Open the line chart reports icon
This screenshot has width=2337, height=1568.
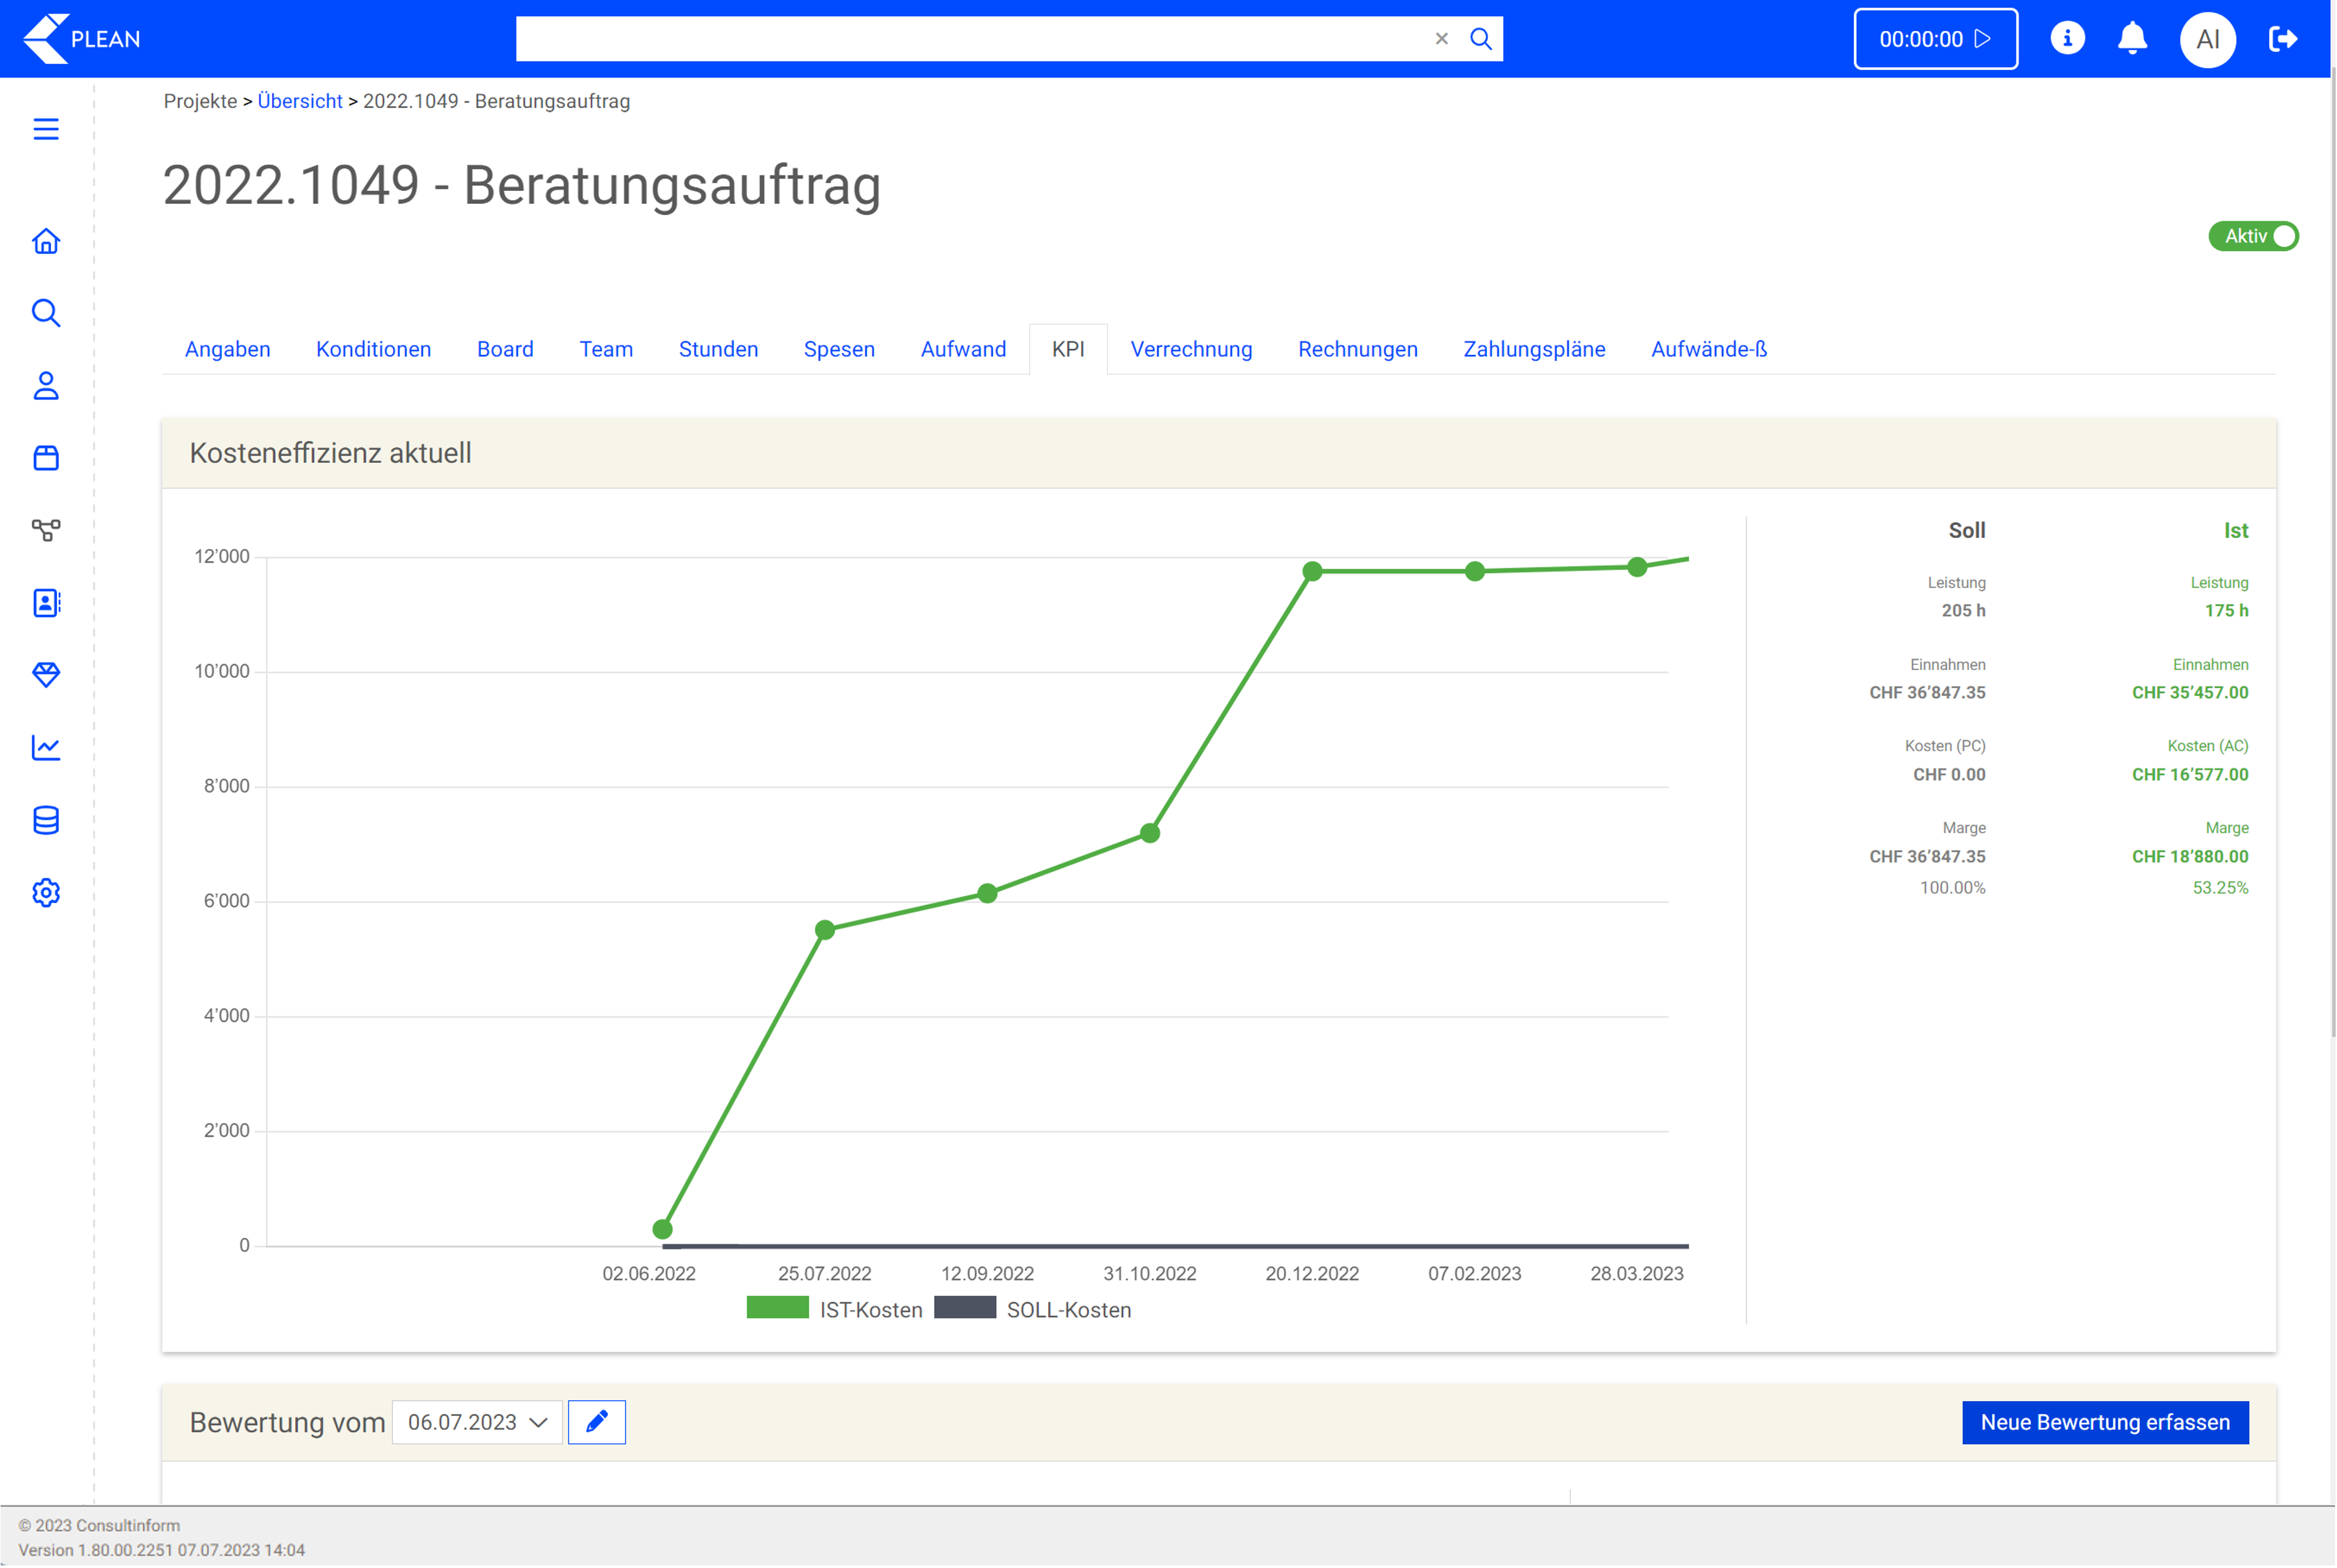46,747
